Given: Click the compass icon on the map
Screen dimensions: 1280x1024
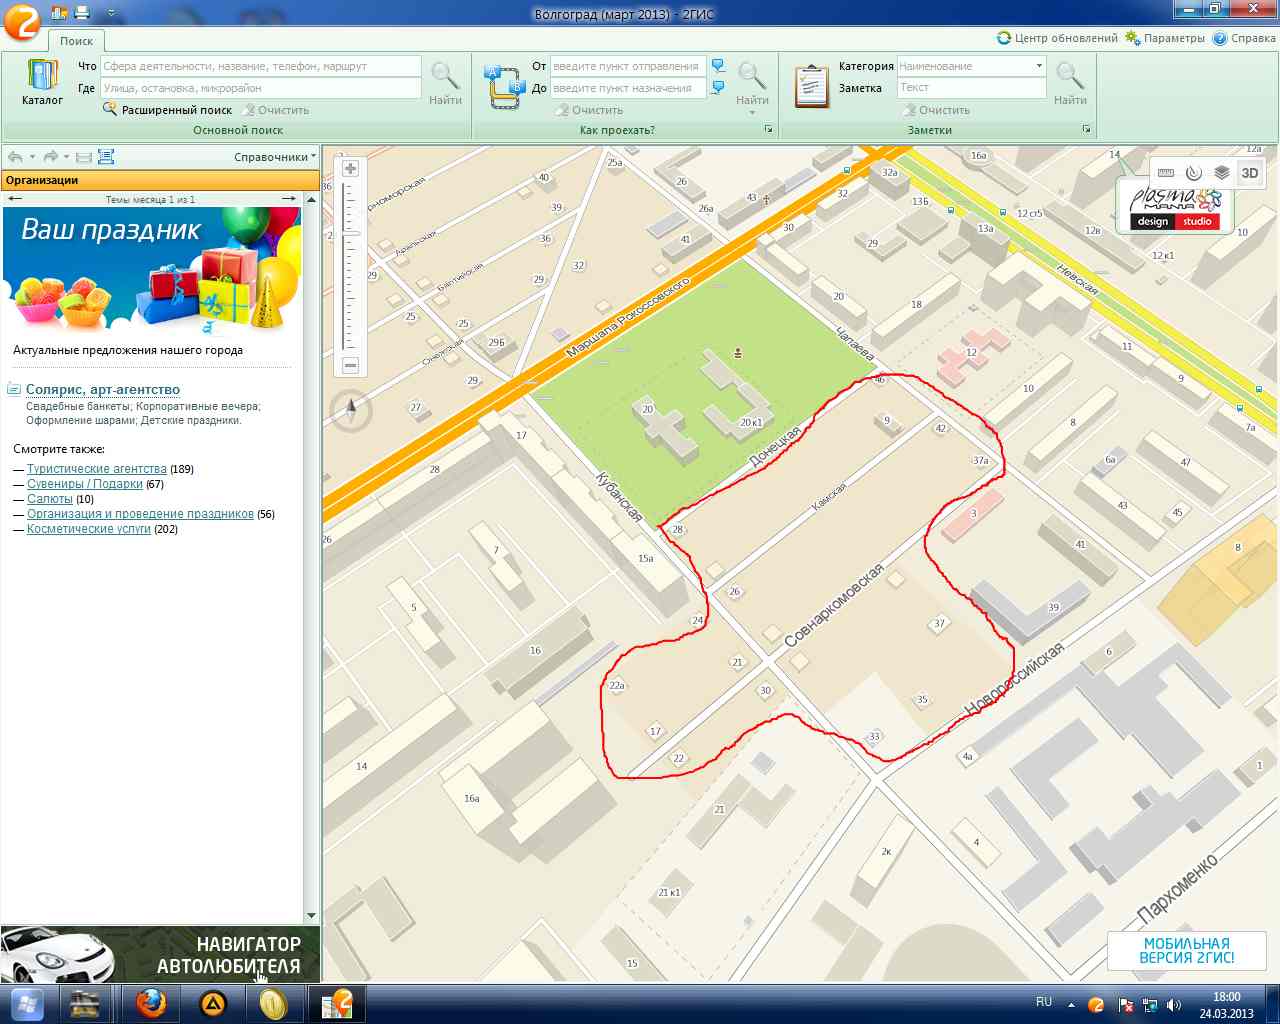Looking at the screenshot, I should pyautogui.click(x=351, y=409).
